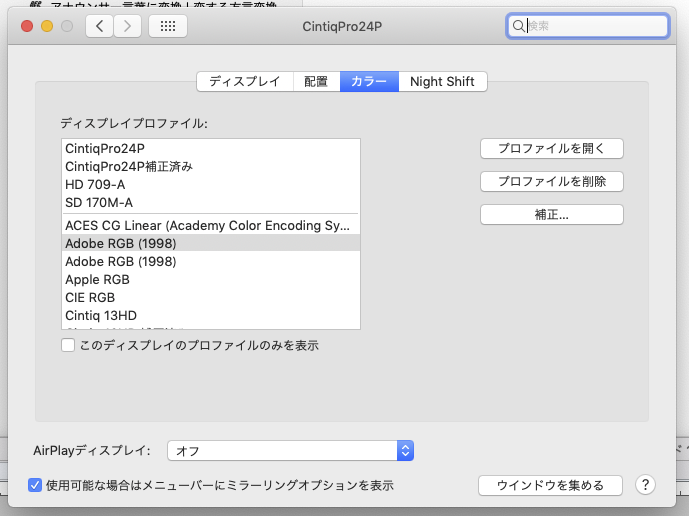Choose the Apple RGB profile
The width and height of the screenshot is (689, 516).
[x=97, y=280]
